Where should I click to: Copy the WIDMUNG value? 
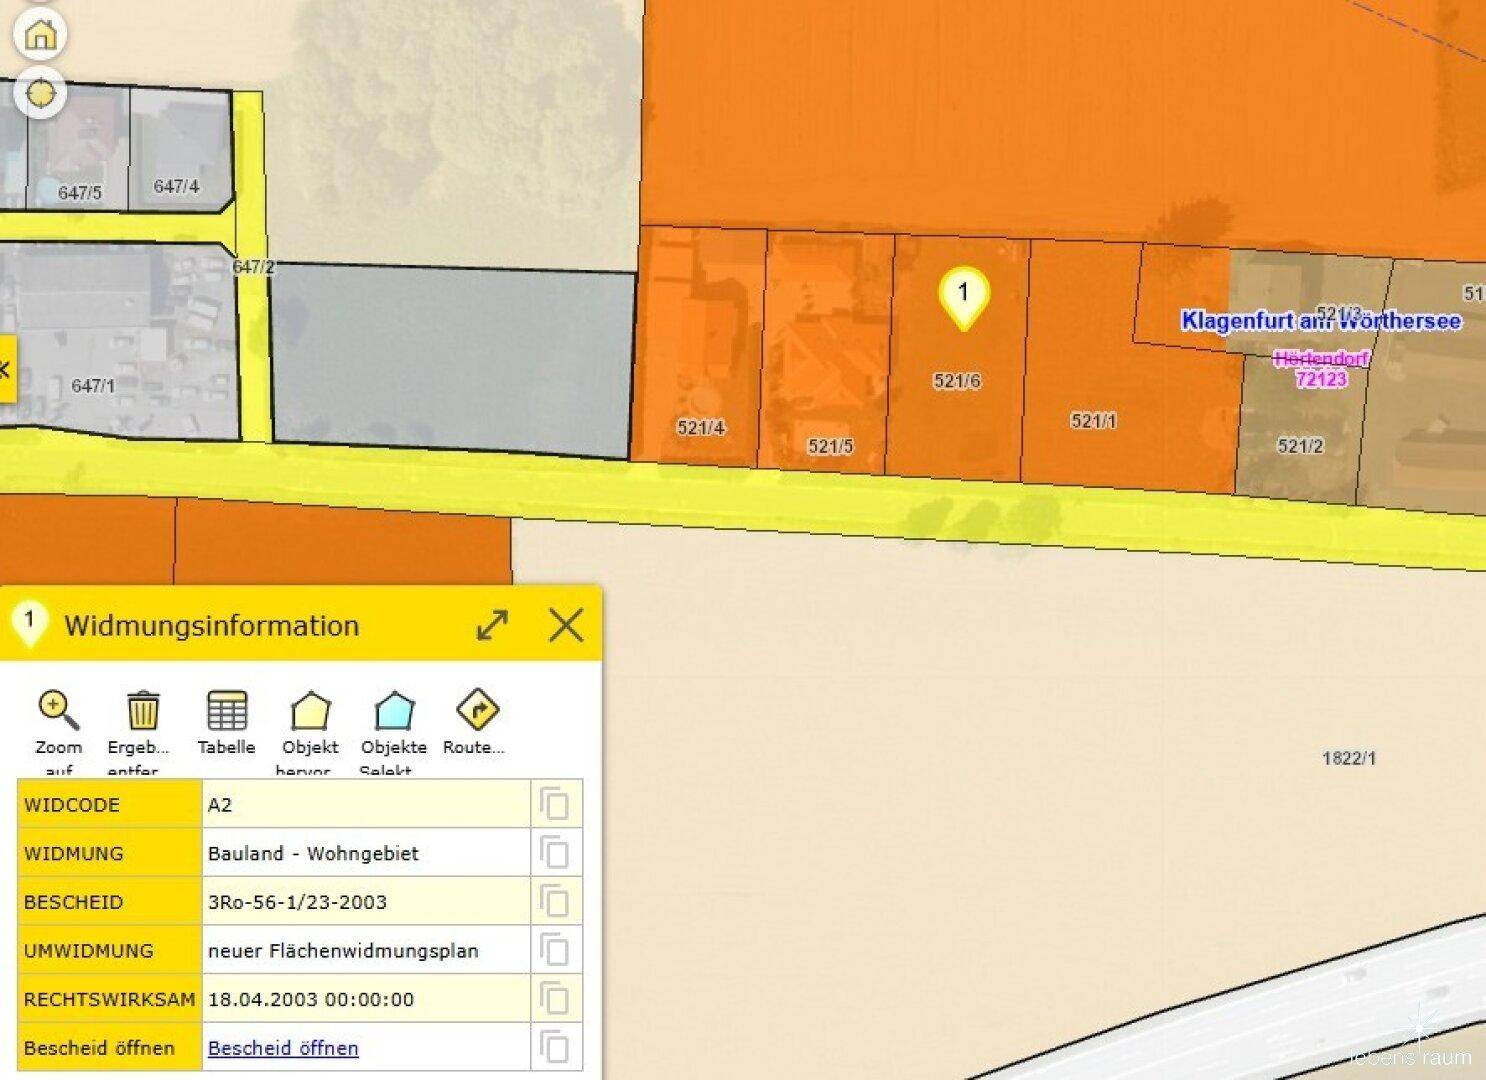tap(554, 853)
